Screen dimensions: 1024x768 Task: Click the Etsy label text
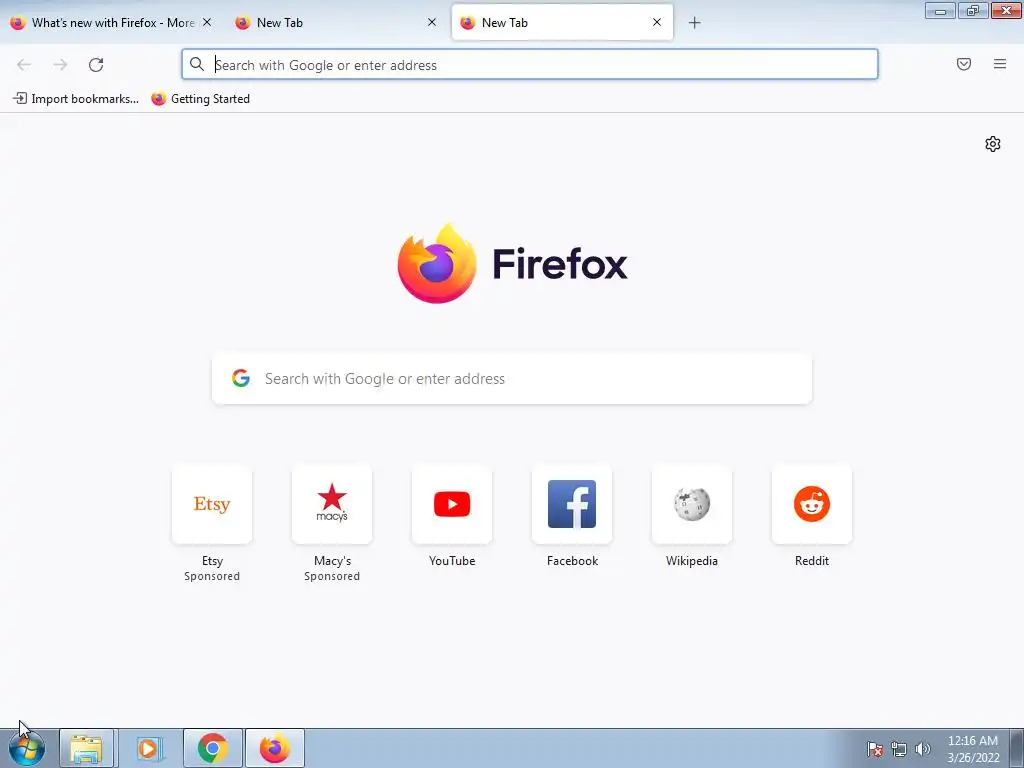tap(212, 561)
